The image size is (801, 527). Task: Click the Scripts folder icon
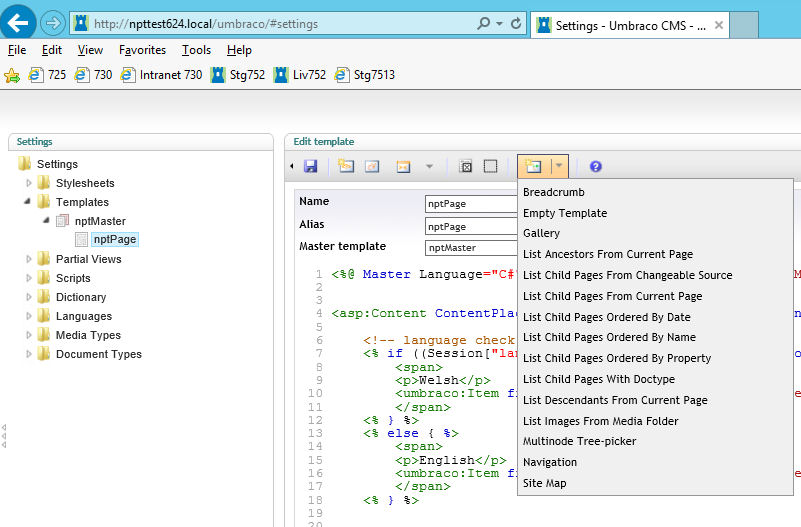pyautogui.click(x=43, y=277)
